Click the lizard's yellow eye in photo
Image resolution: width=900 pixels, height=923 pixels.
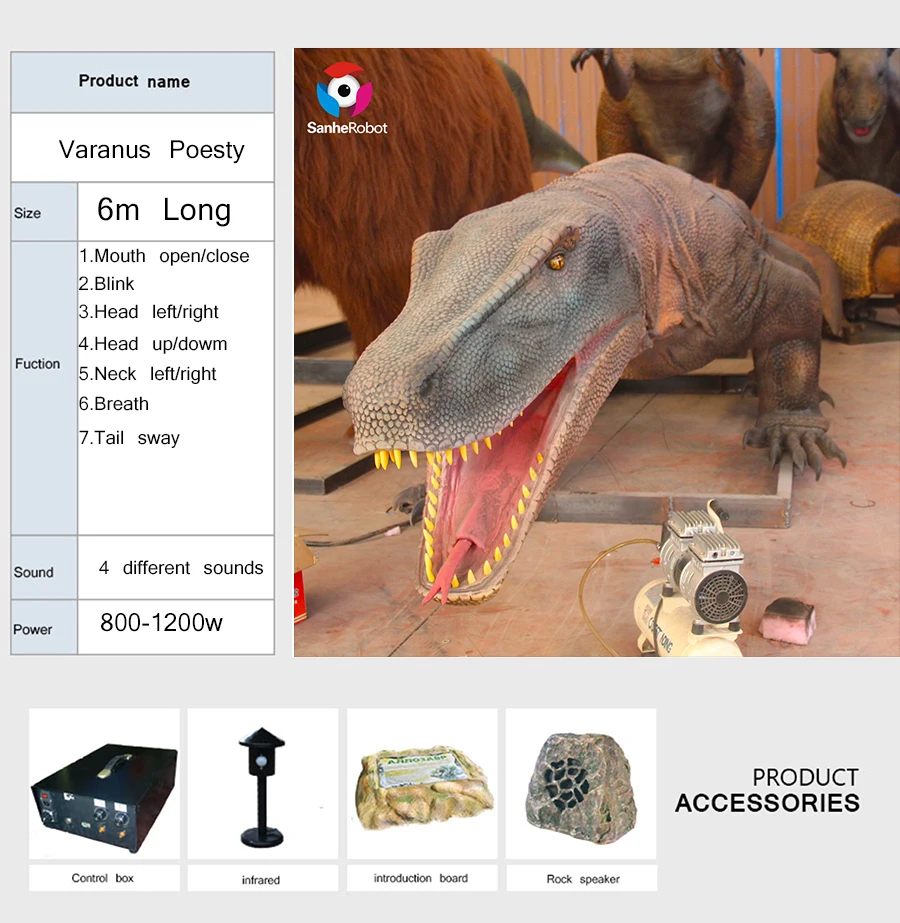pos(556,262)
